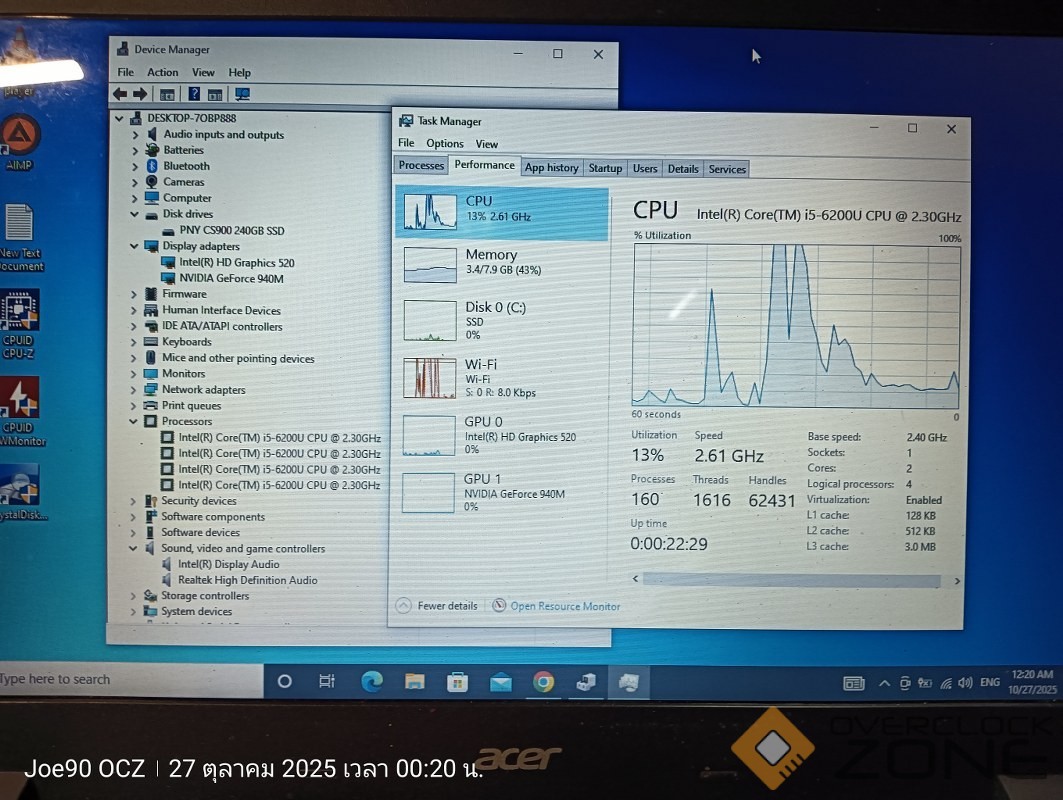Switch to the Startup tab
Screen dimensions: 1063x800
coord(605,168)
